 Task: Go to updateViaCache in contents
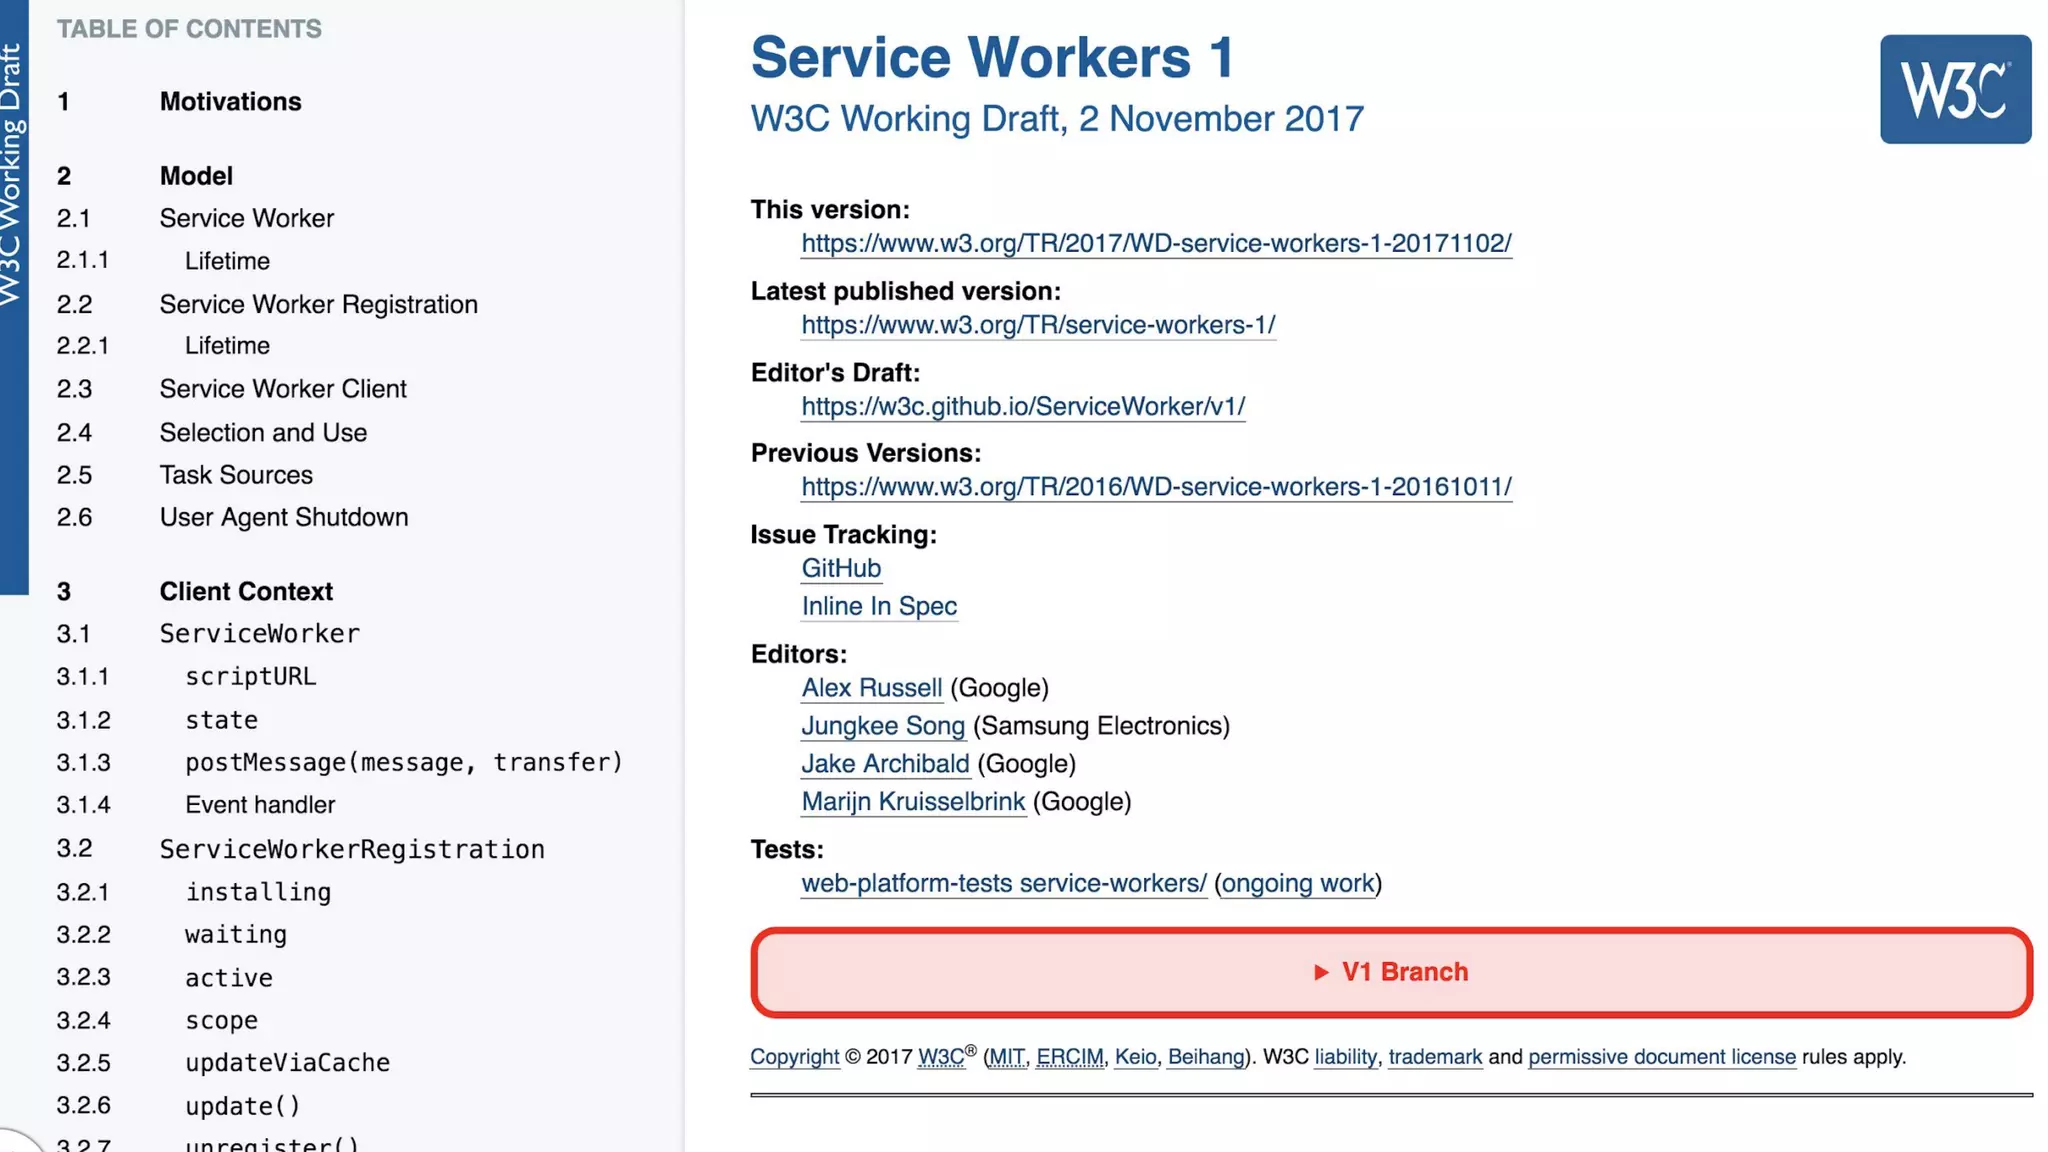[287, 1063]
